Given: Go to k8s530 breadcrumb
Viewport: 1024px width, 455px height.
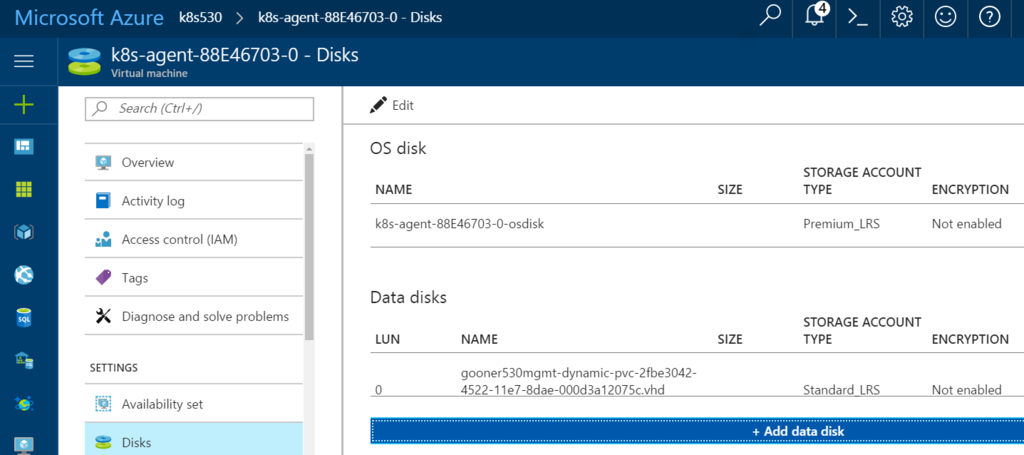Looking at the screenshot, I should 200,18.
